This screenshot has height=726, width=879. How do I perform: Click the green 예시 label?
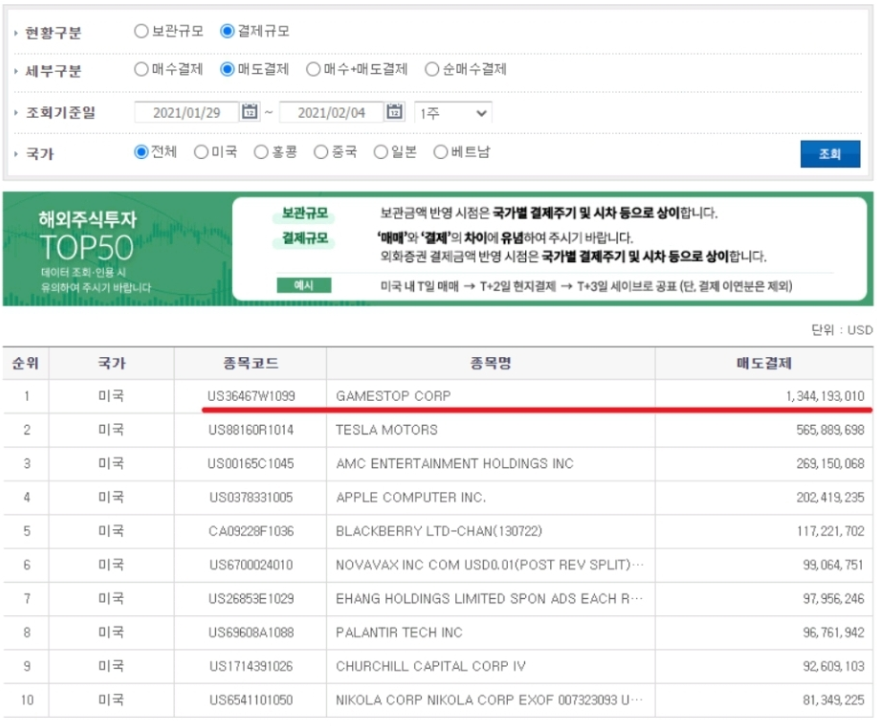(304, 285)
